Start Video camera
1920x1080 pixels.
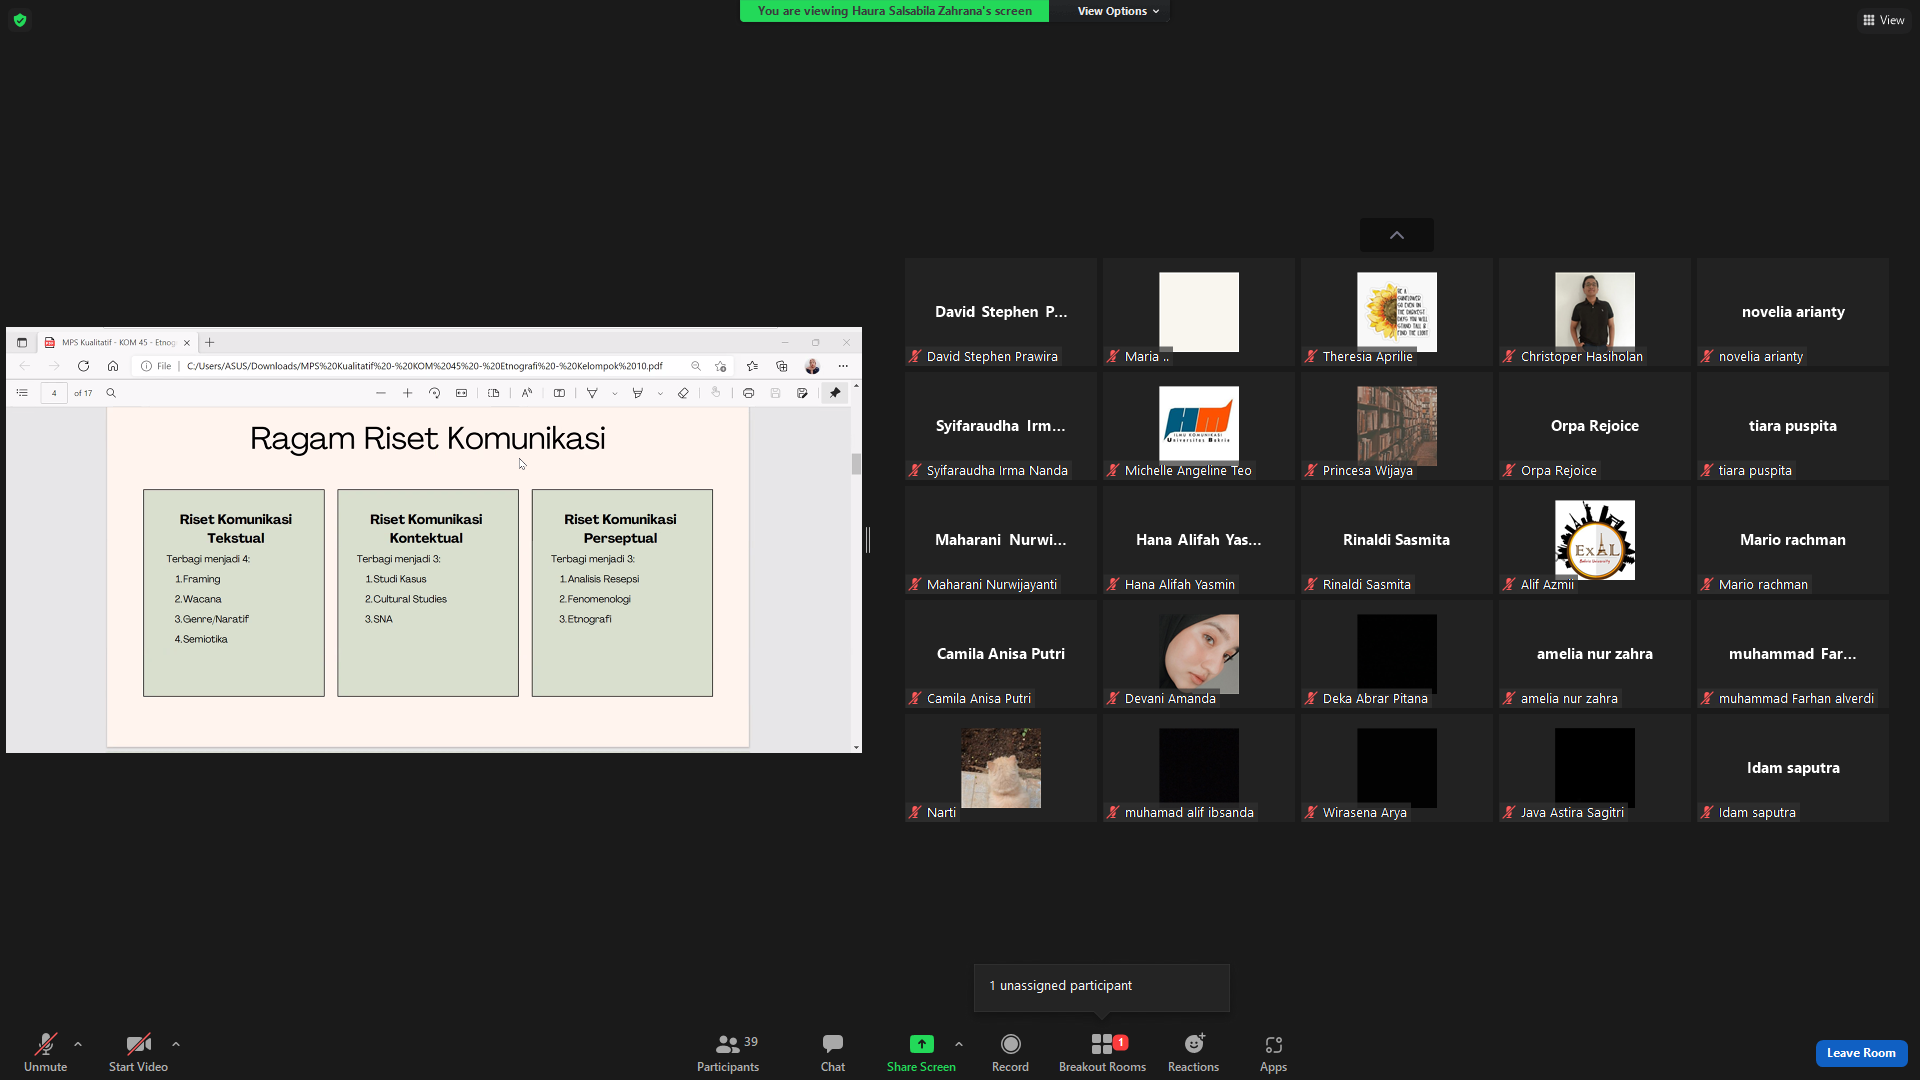(138, 1053)
